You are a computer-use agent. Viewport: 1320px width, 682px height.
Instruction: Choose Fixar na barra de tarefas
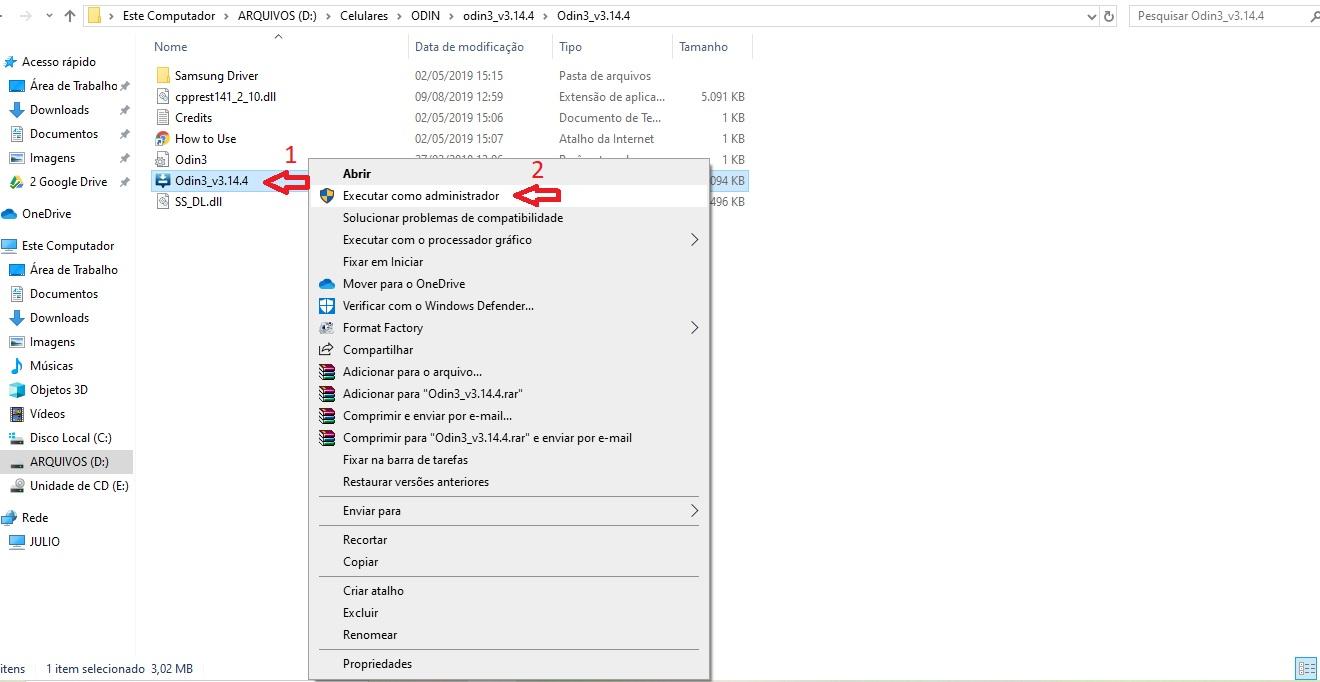pos(509,460)
